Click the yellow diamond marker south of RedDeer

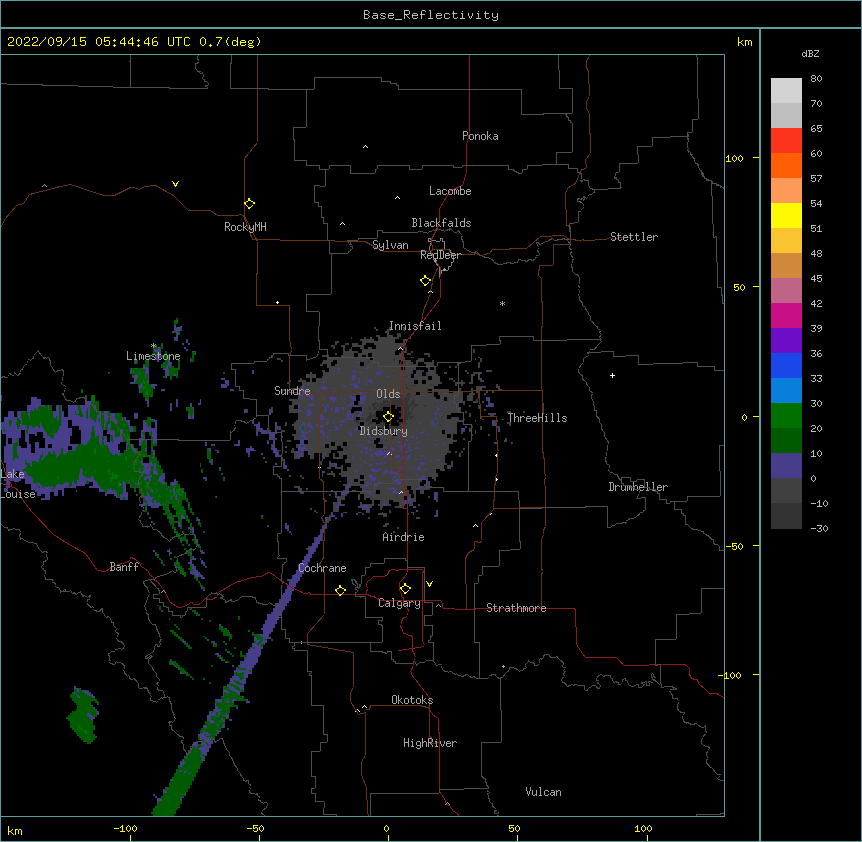click(x=425, y=280)
